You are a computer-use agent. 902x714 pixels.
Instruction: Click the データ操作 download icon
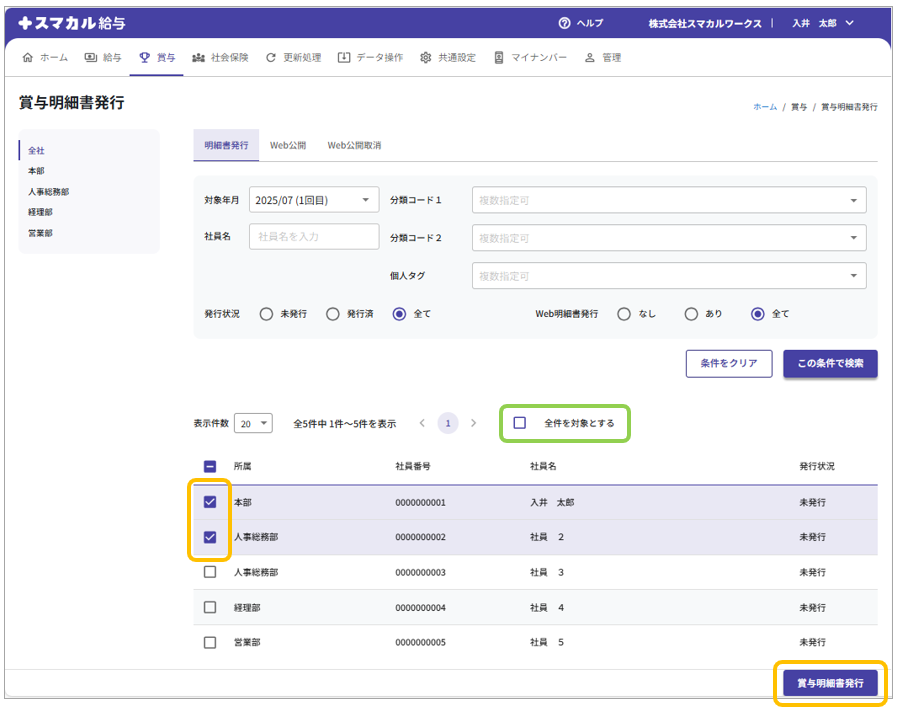click(x=344, y=58)
